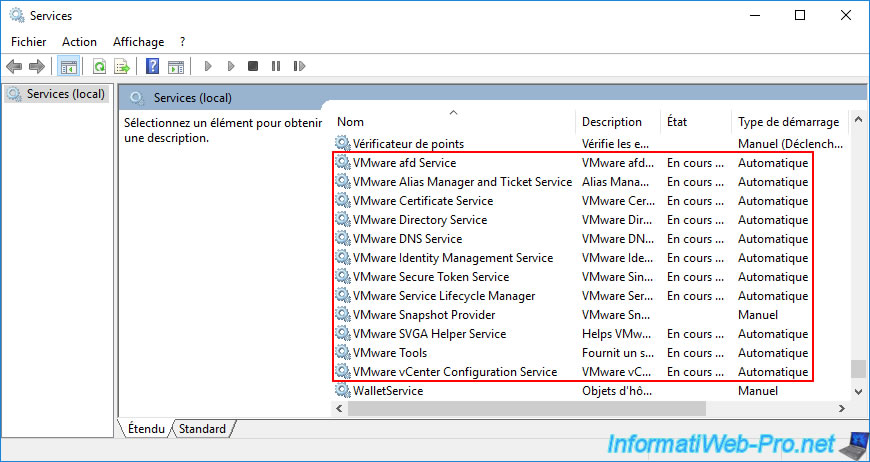
Task: Select VMware vCenter Configuration Service
Action: (x=590, y=372)
